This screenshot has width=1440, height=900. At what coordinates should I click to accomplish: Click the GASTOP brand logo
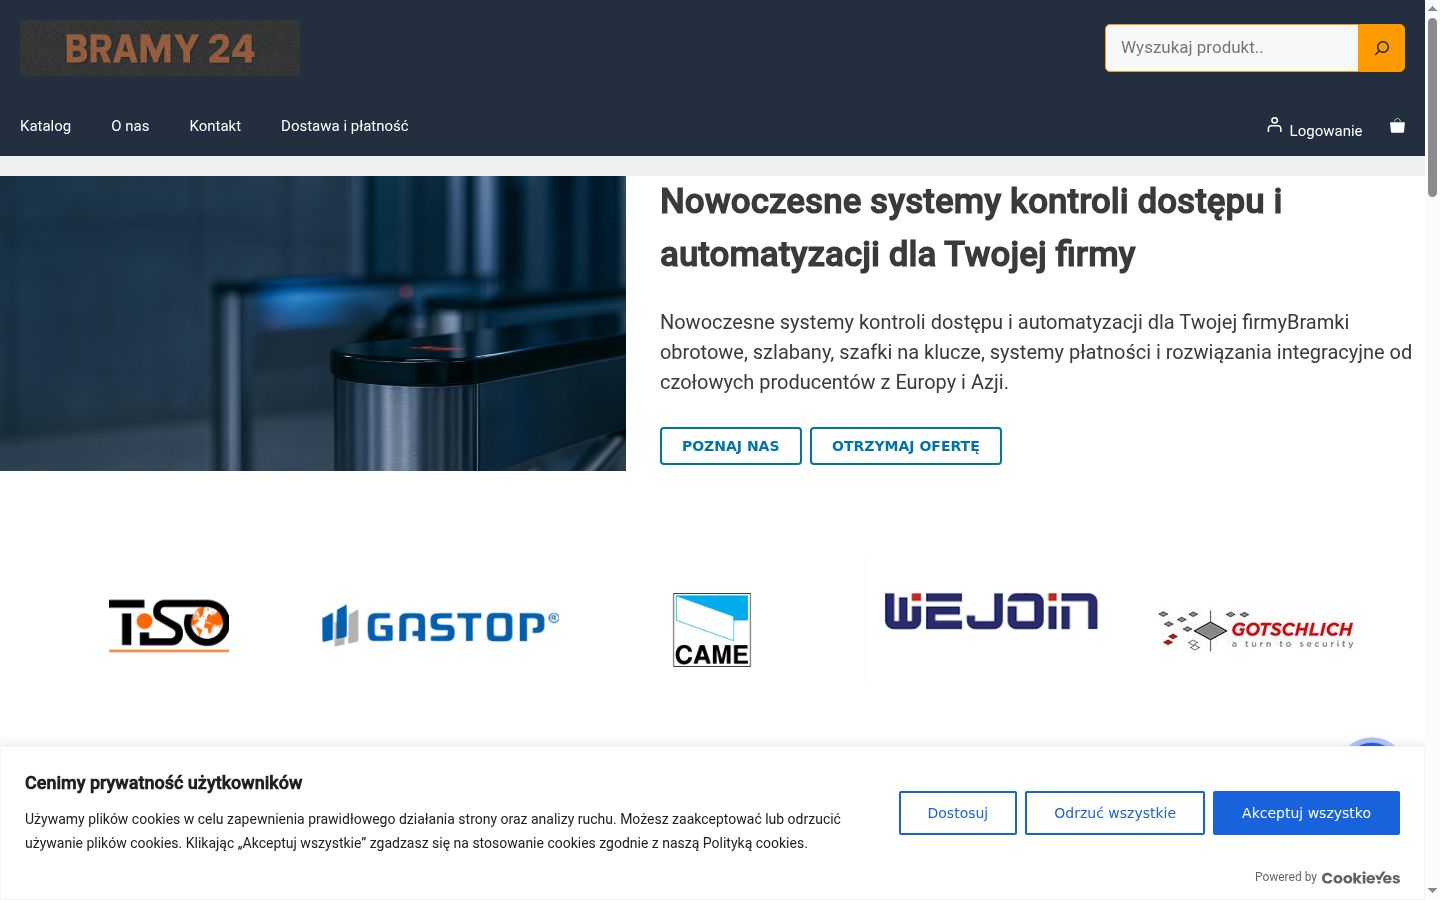tap(440, 626)
